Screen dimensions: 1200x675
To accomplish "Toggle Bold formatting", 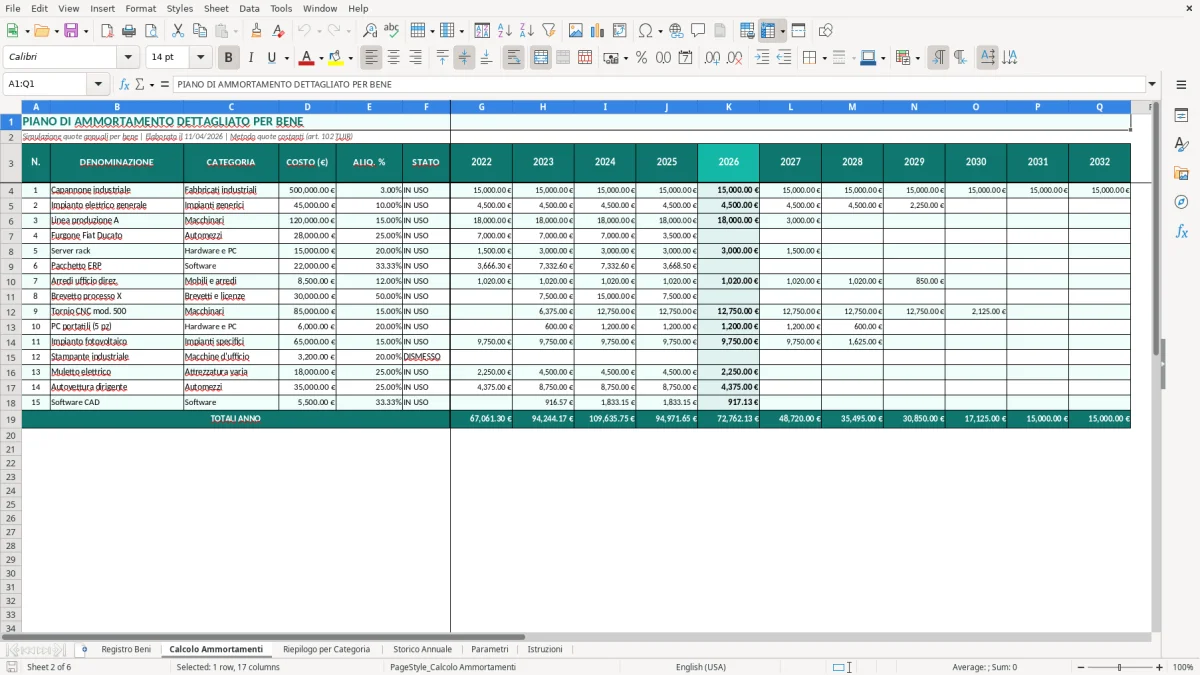I will point(229,58).
